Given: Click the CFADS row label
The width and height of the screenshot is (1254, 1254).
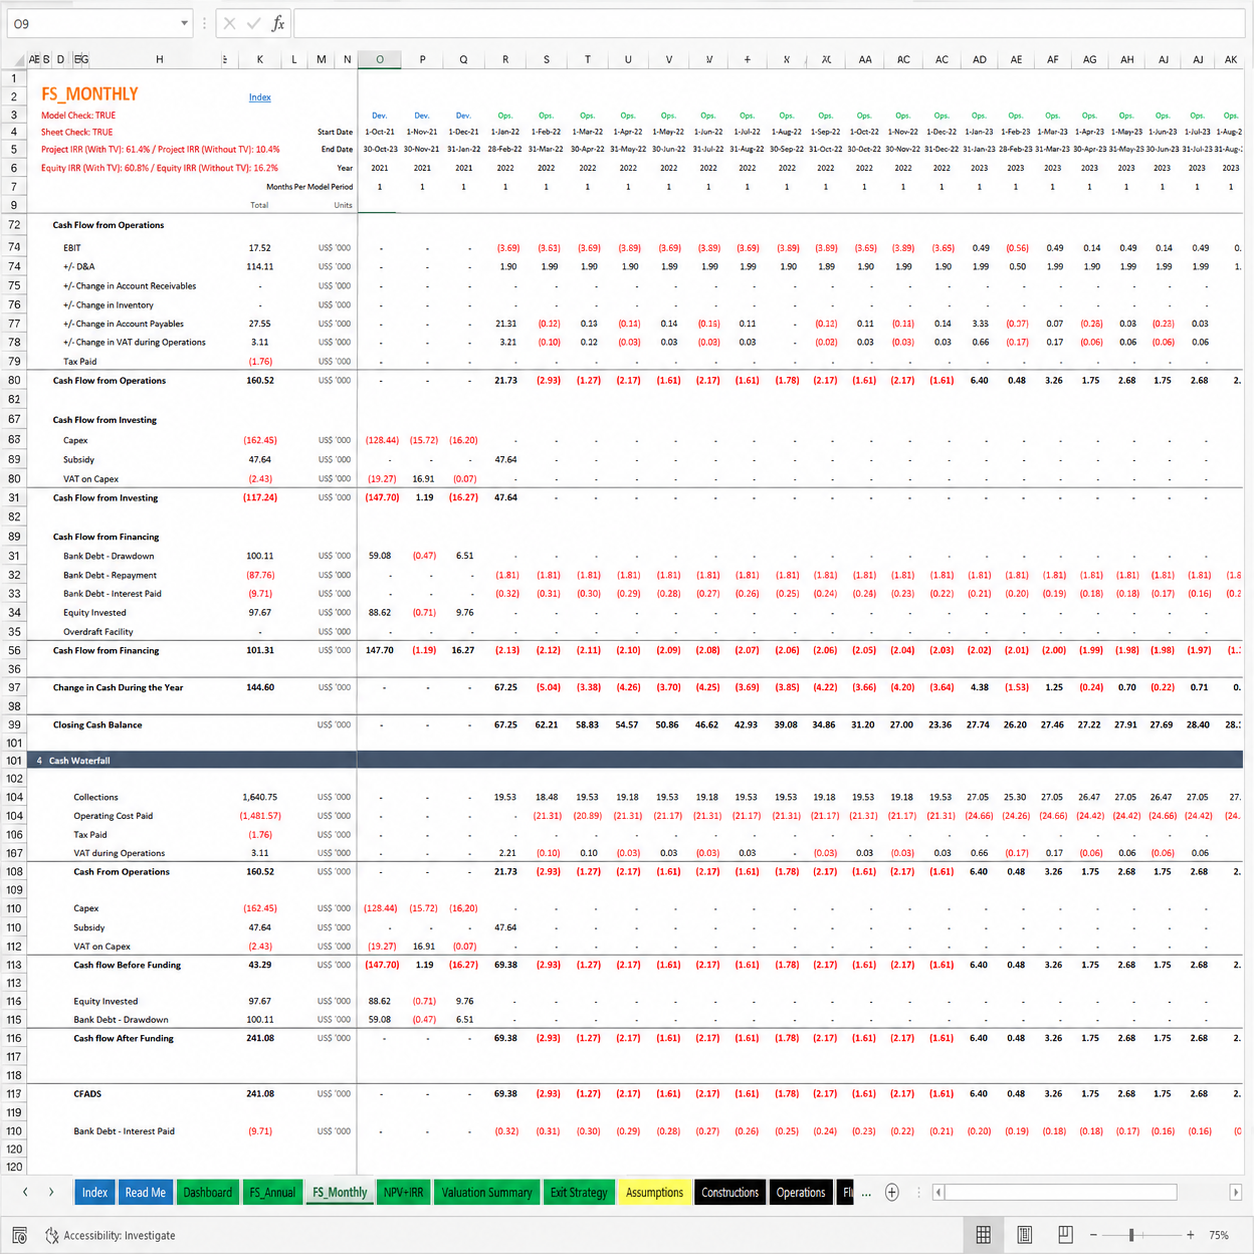Looking at the screenshot, I should [87, 1094].
